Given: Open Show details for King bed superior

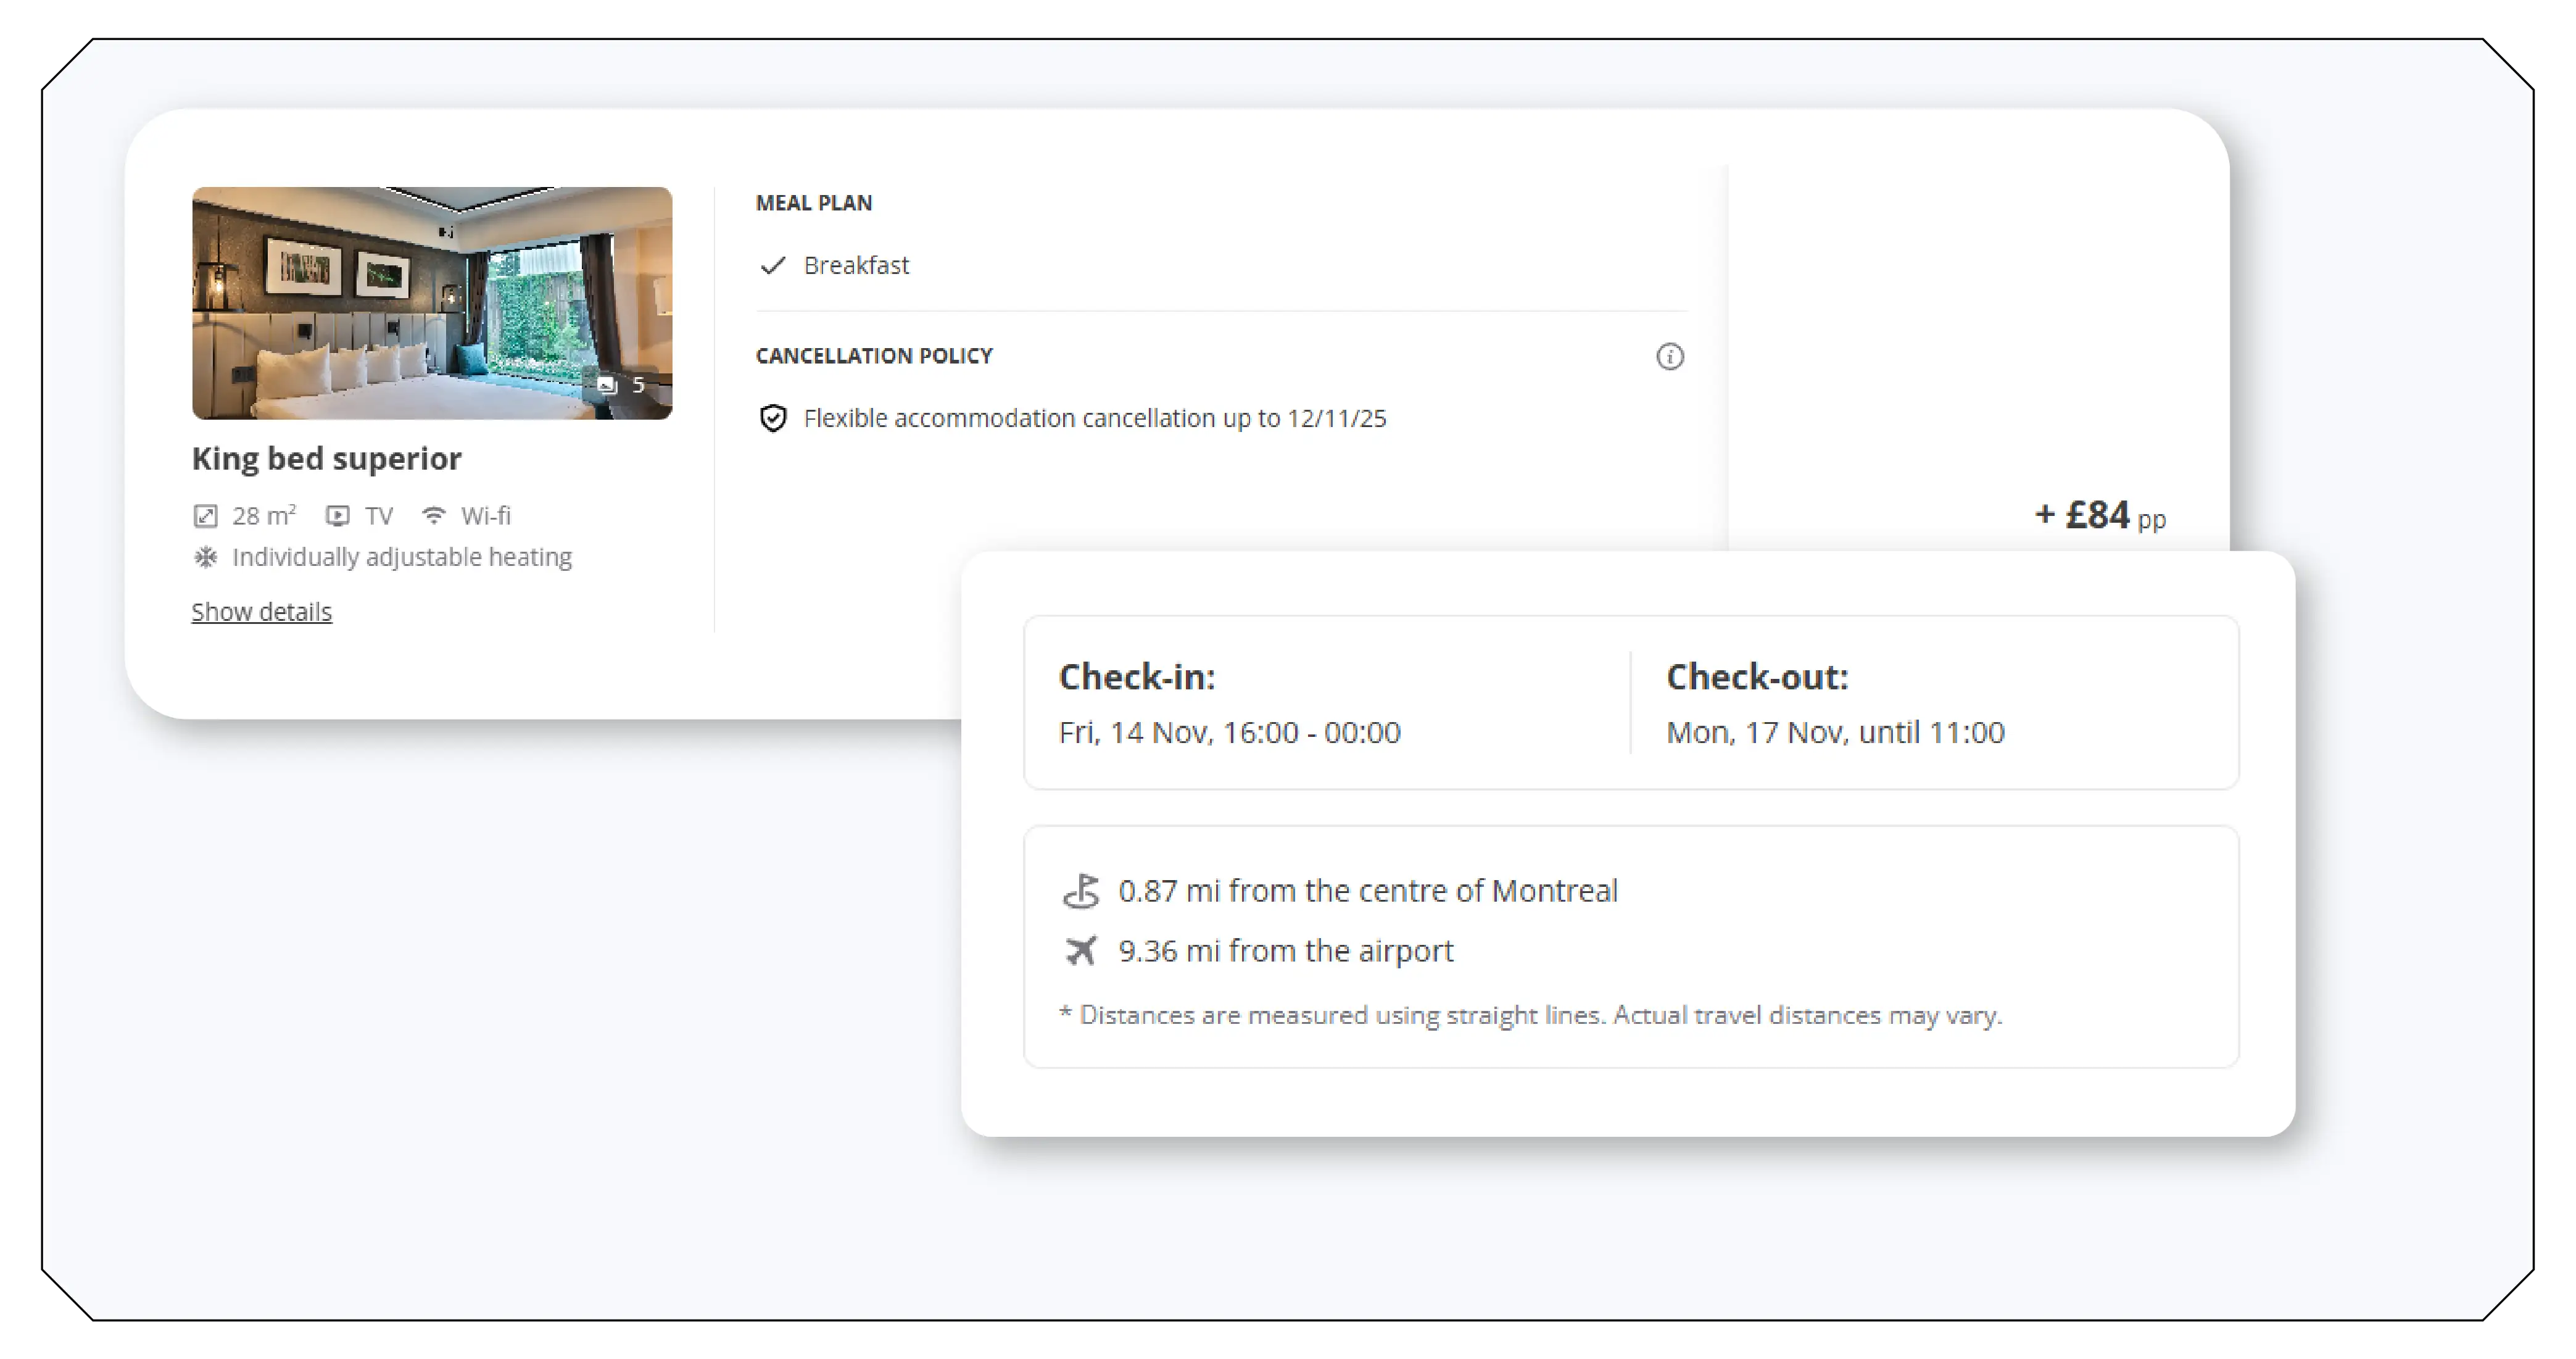Looking at the screenshot, I should click(x=261, y=611).
